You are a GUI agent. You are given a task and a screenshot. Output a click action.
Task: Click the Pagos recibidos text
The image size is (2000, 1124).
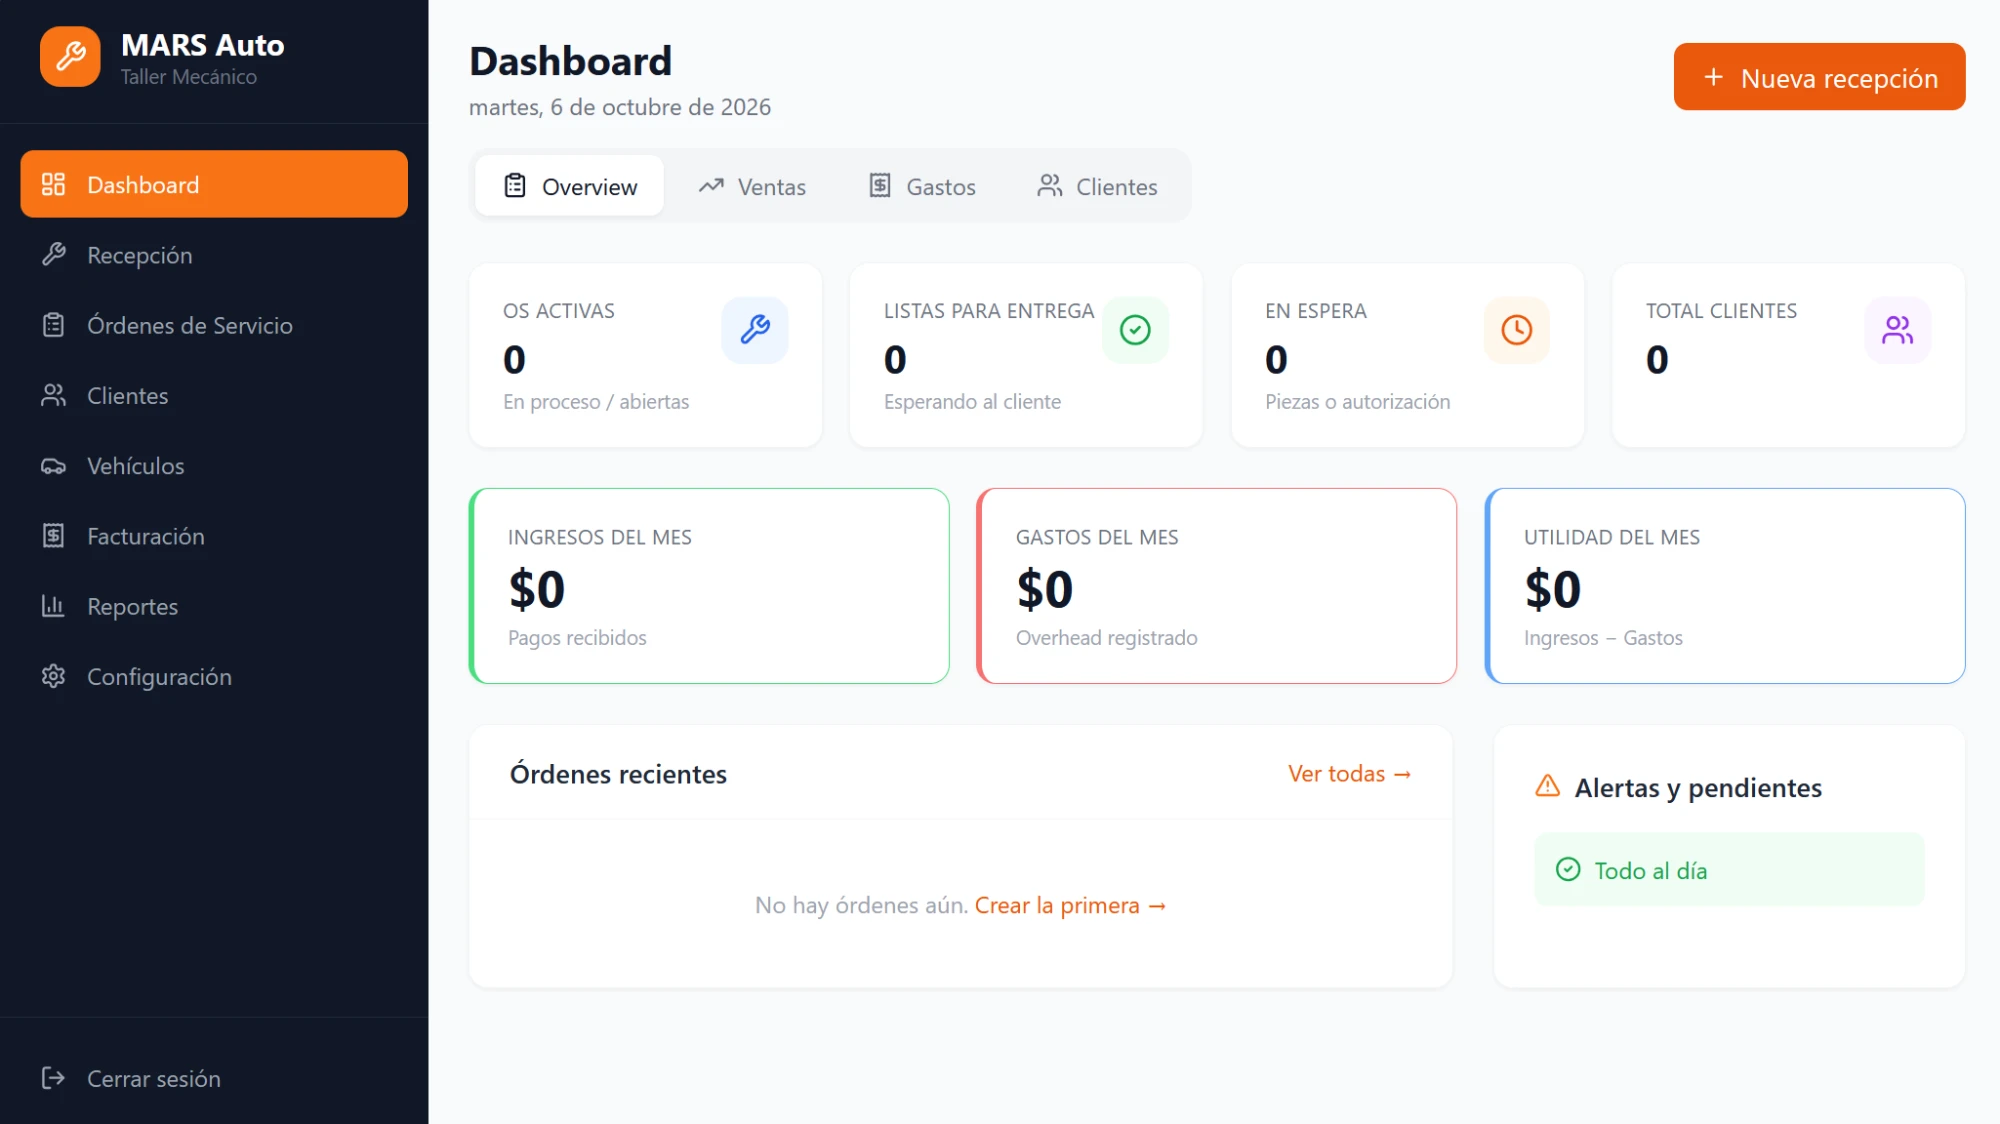(577, 638)
